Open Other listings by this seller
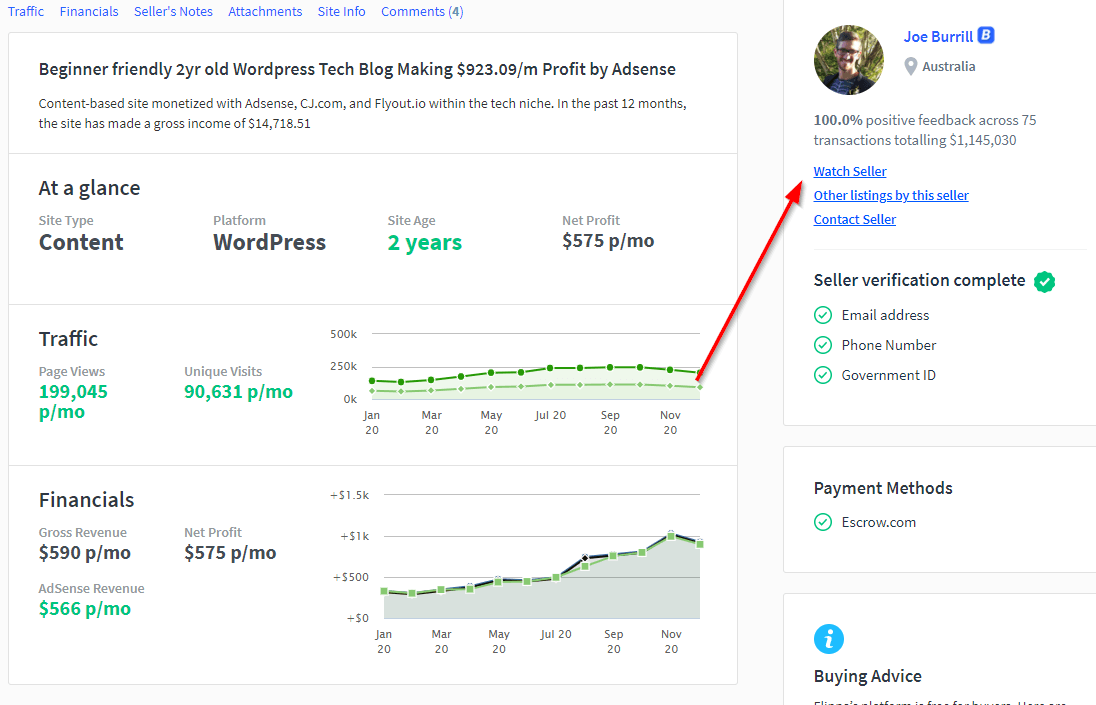This screenshot has height=705, width=1096. [891, 195]
